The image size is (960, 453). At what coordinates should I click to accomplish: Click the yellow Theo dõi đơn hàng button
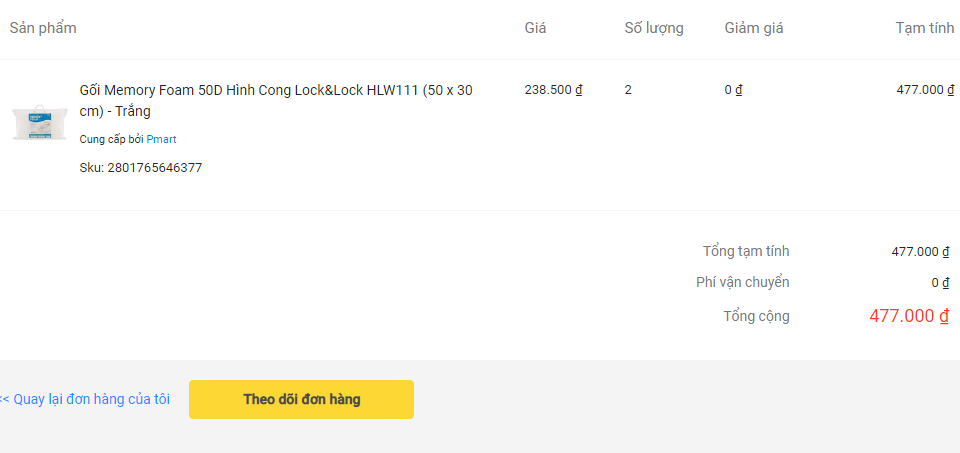click(301, 399)
